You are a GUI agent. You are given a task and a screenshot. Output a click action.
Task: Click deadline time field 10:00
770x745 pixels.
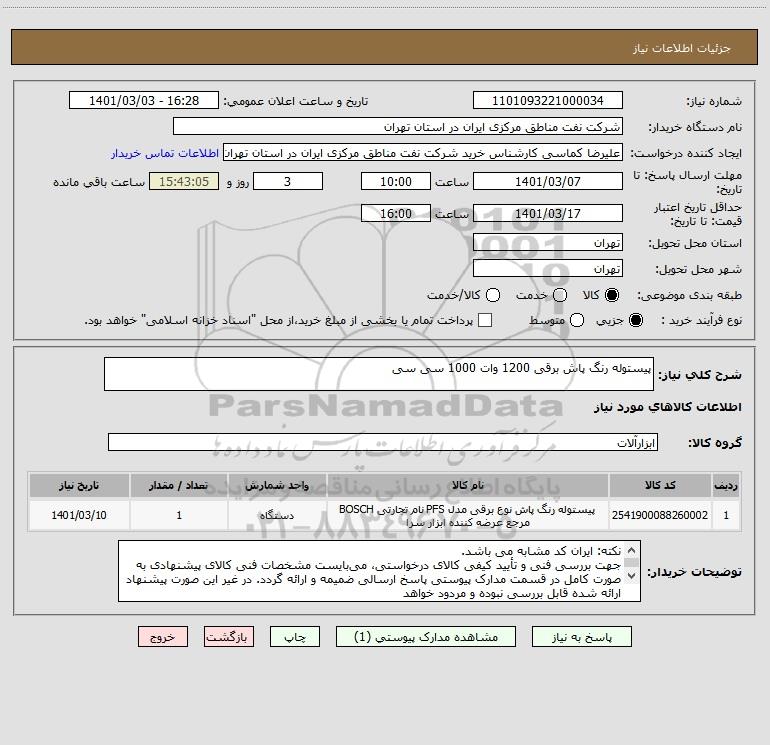coord(396,182)
